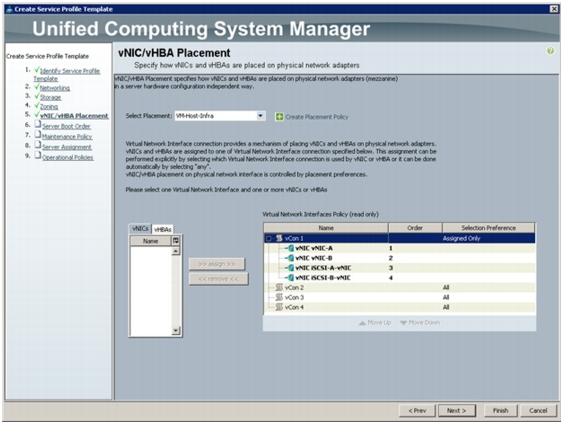Switch to the vNICs tab
Image resolution: width=570 pixels, height=426 pixels.
click(140, 229)
